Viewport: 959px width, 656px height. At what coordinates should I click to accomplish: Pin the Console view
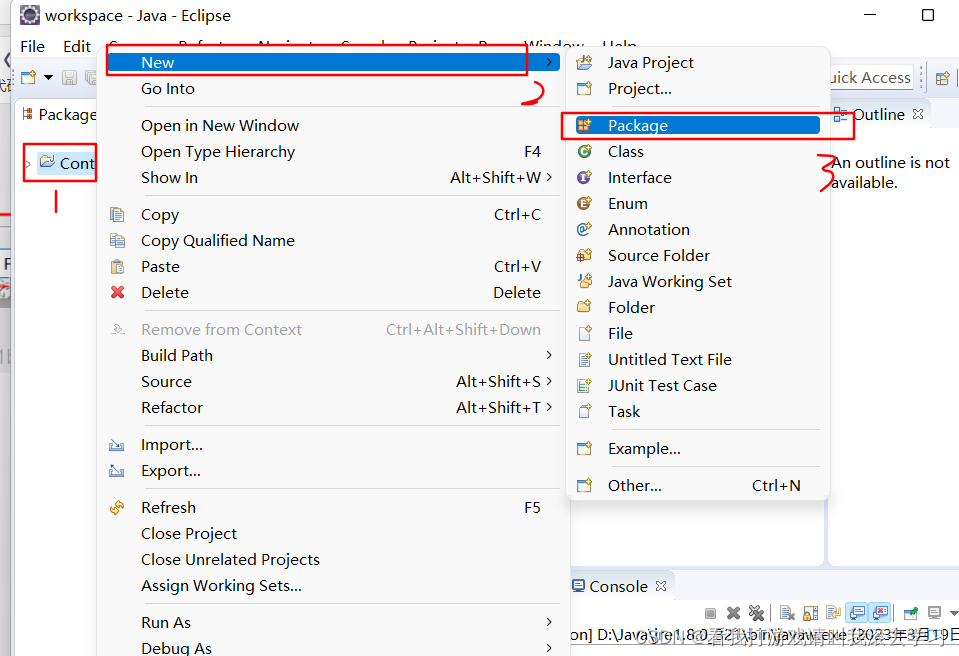click(x=910, y=613)
